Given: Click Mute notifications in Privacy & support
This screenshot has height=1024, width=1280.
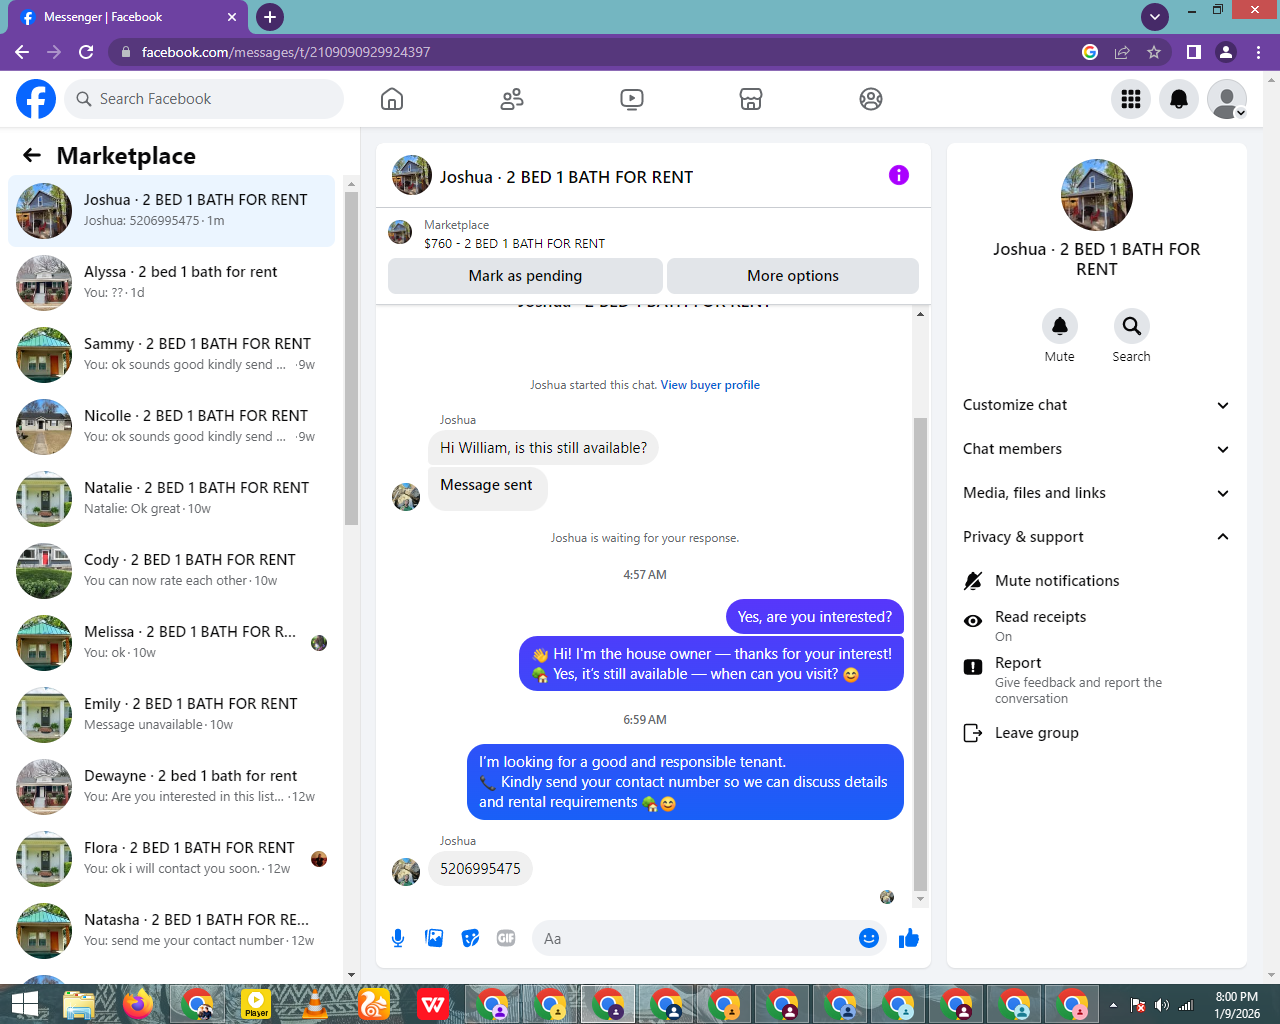Looking at the screenshot, I should pos(1097,581).
